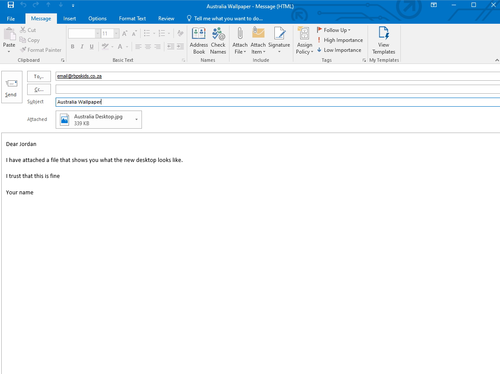The height and width of the screenshot is (374, 500).
Task: Click the Redo arrow in the quick access toolbar
Action: [36, 5]
